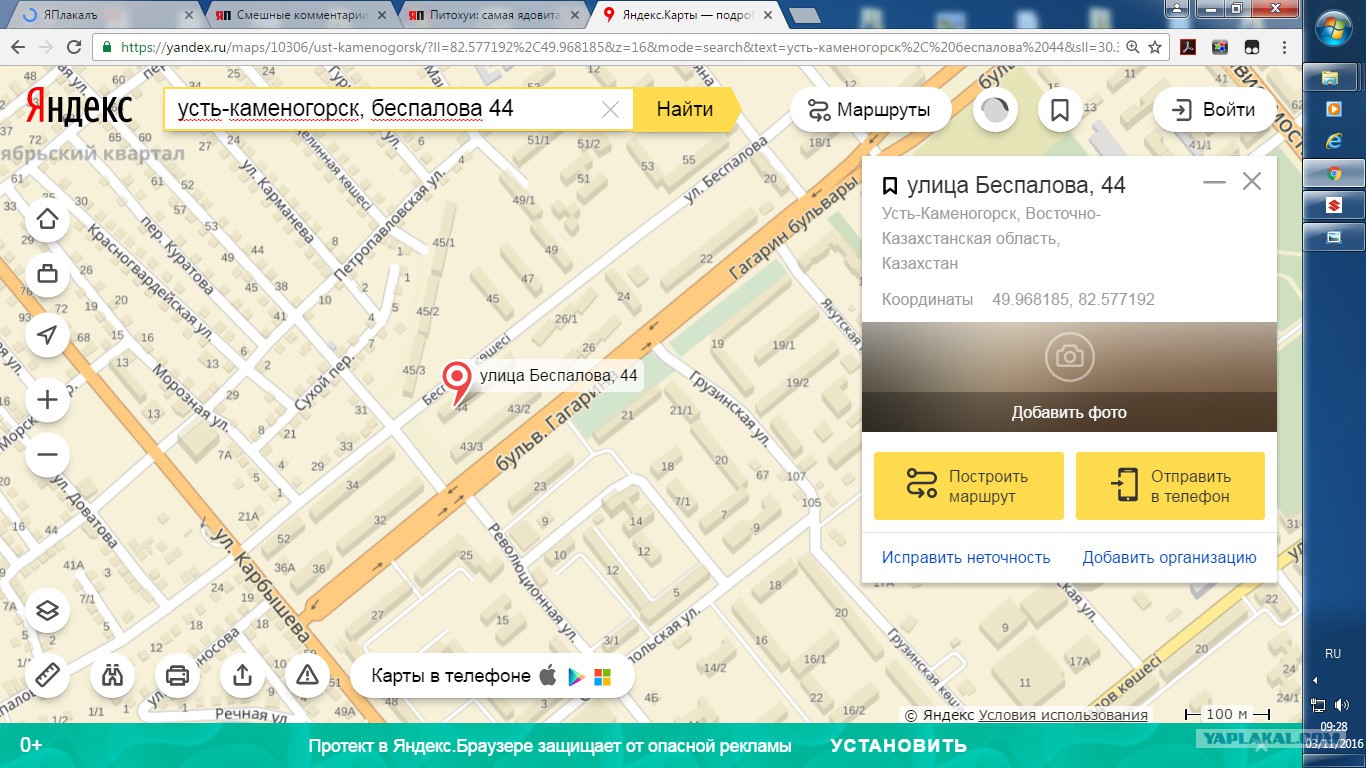
Task: Click the red map pin marker
Action: tap(457, 382)
